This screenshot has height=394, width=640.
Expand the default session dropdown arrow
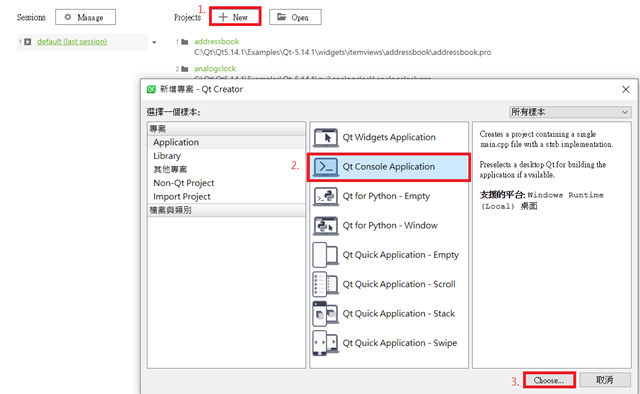point(154,42)
